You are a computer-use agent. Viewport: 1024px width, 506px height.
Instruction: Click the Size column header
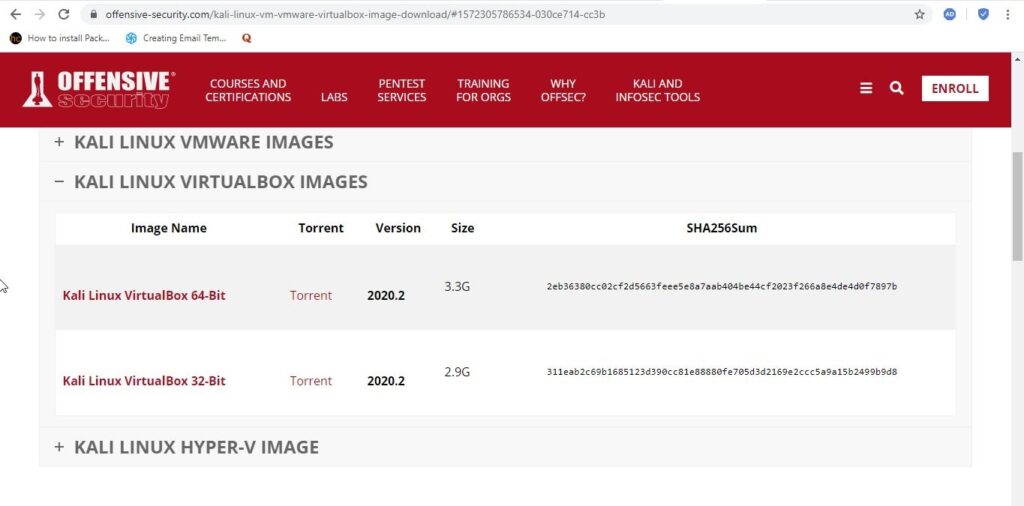pyautogui.click(x=462, y=228)
